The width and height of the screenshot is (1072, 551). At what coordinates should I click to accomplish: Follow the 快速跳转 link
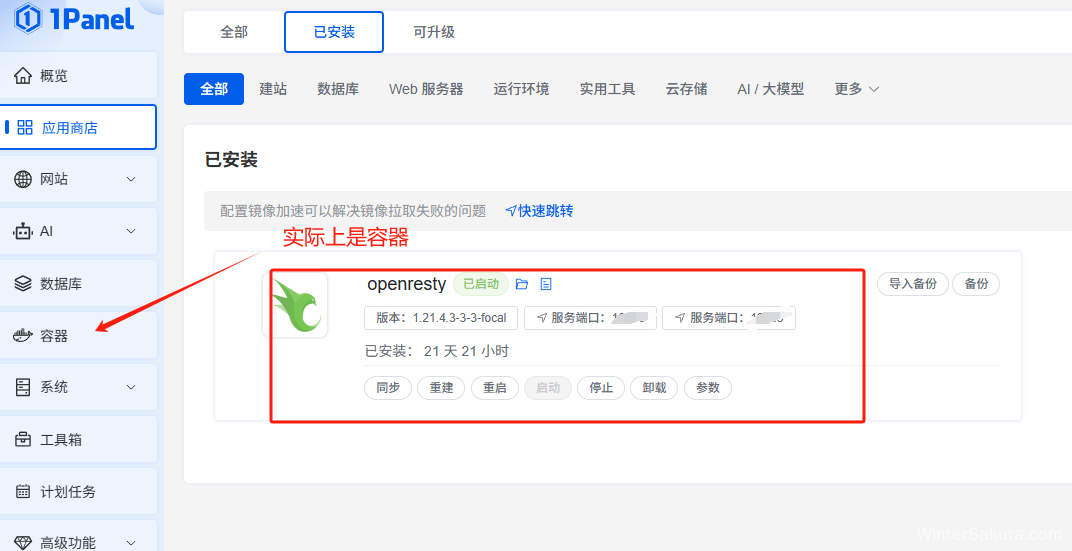[x=539, y=211]
